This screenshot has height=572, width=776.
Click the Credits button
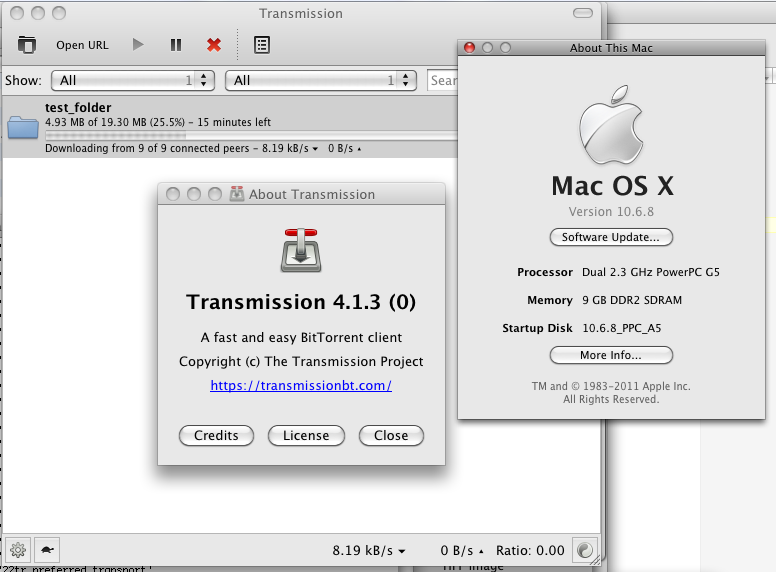[x=216, y=435]
